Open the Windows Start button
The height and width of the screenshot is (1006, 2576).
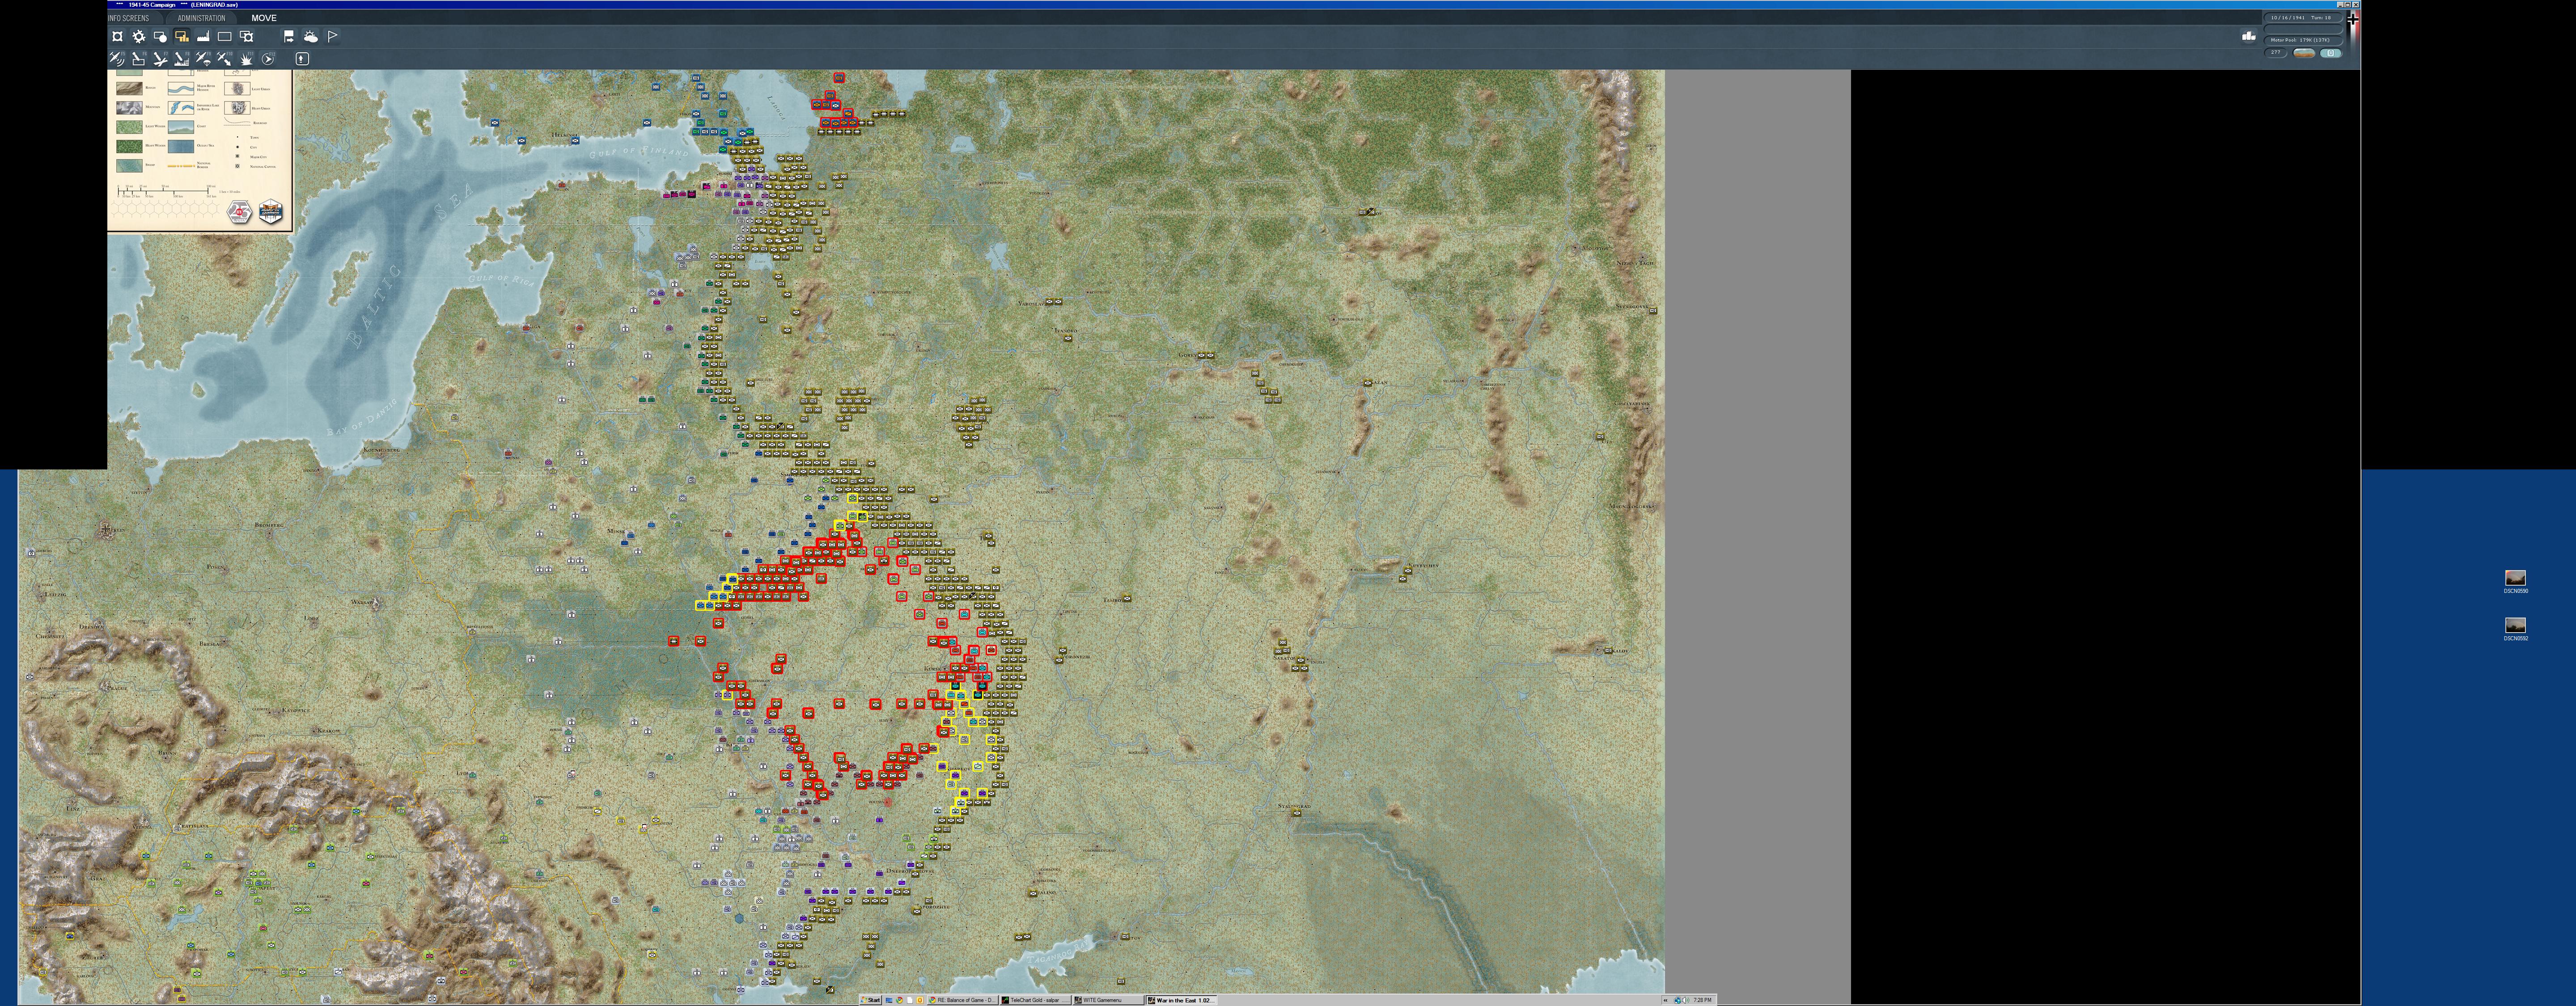(871, 1000)
